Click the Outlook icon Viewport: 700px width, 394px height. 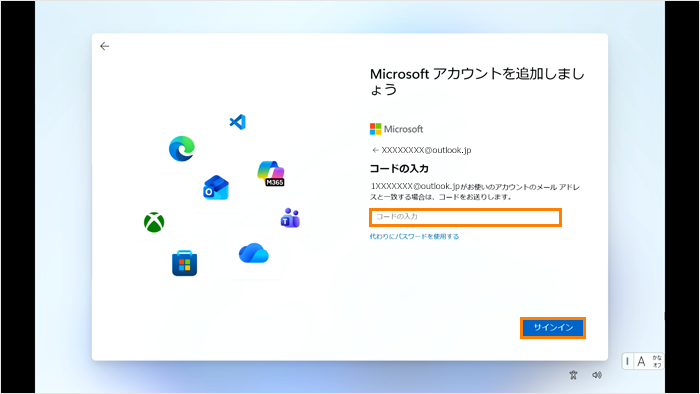216,187
